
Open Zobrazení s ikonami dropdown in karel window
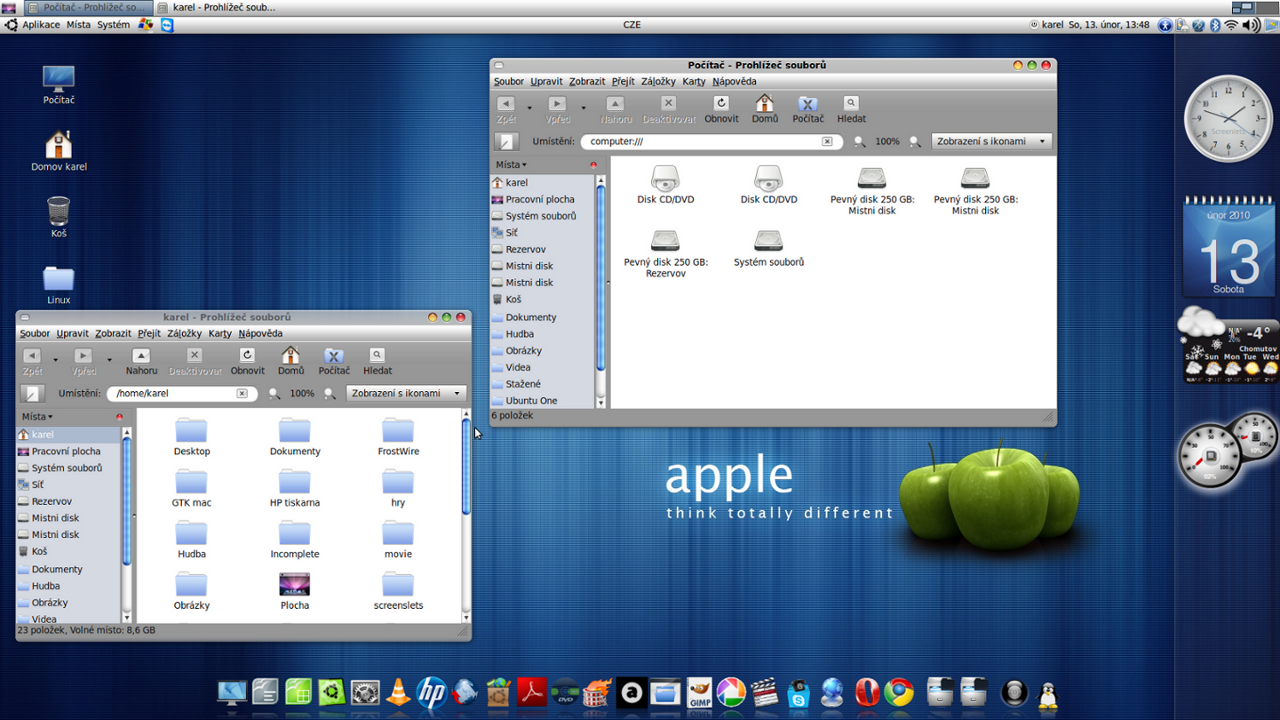406,394
